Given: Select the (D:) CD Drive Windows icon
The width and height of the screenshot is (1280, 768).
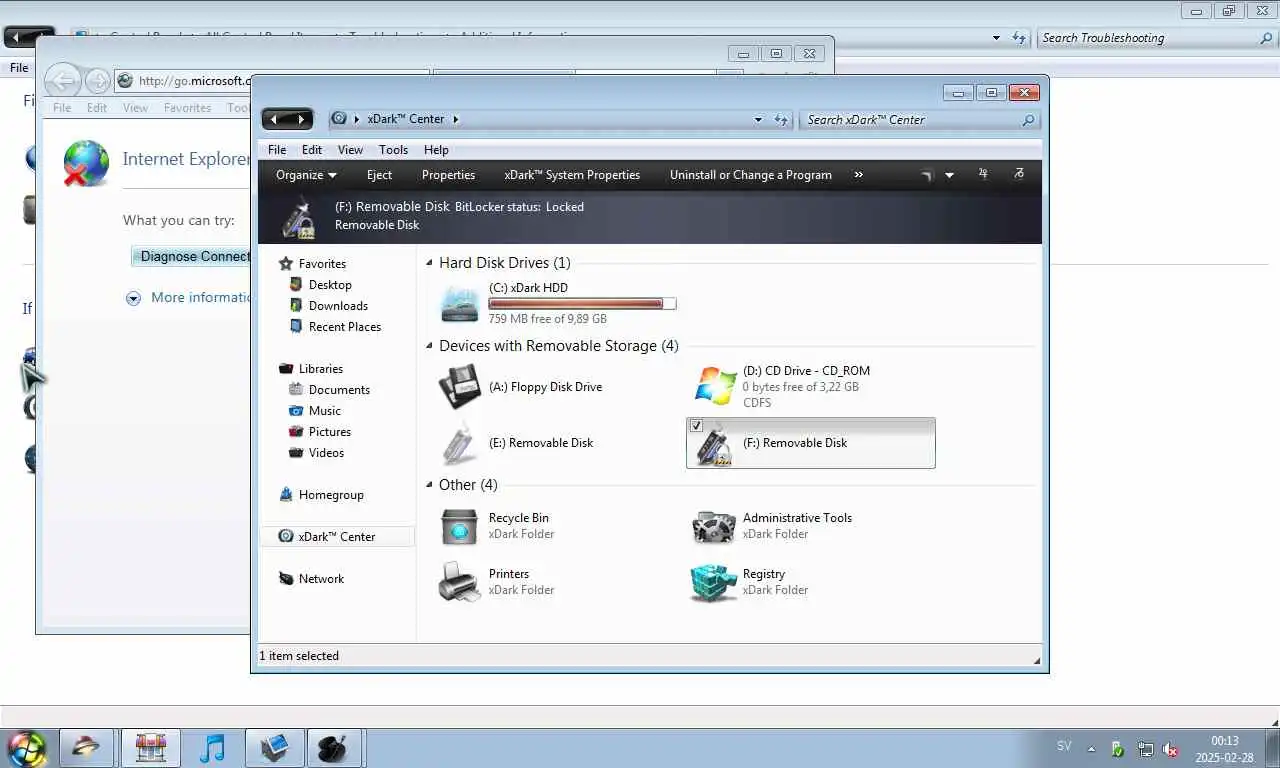Looking at the screenshot, I should (715, 387).
